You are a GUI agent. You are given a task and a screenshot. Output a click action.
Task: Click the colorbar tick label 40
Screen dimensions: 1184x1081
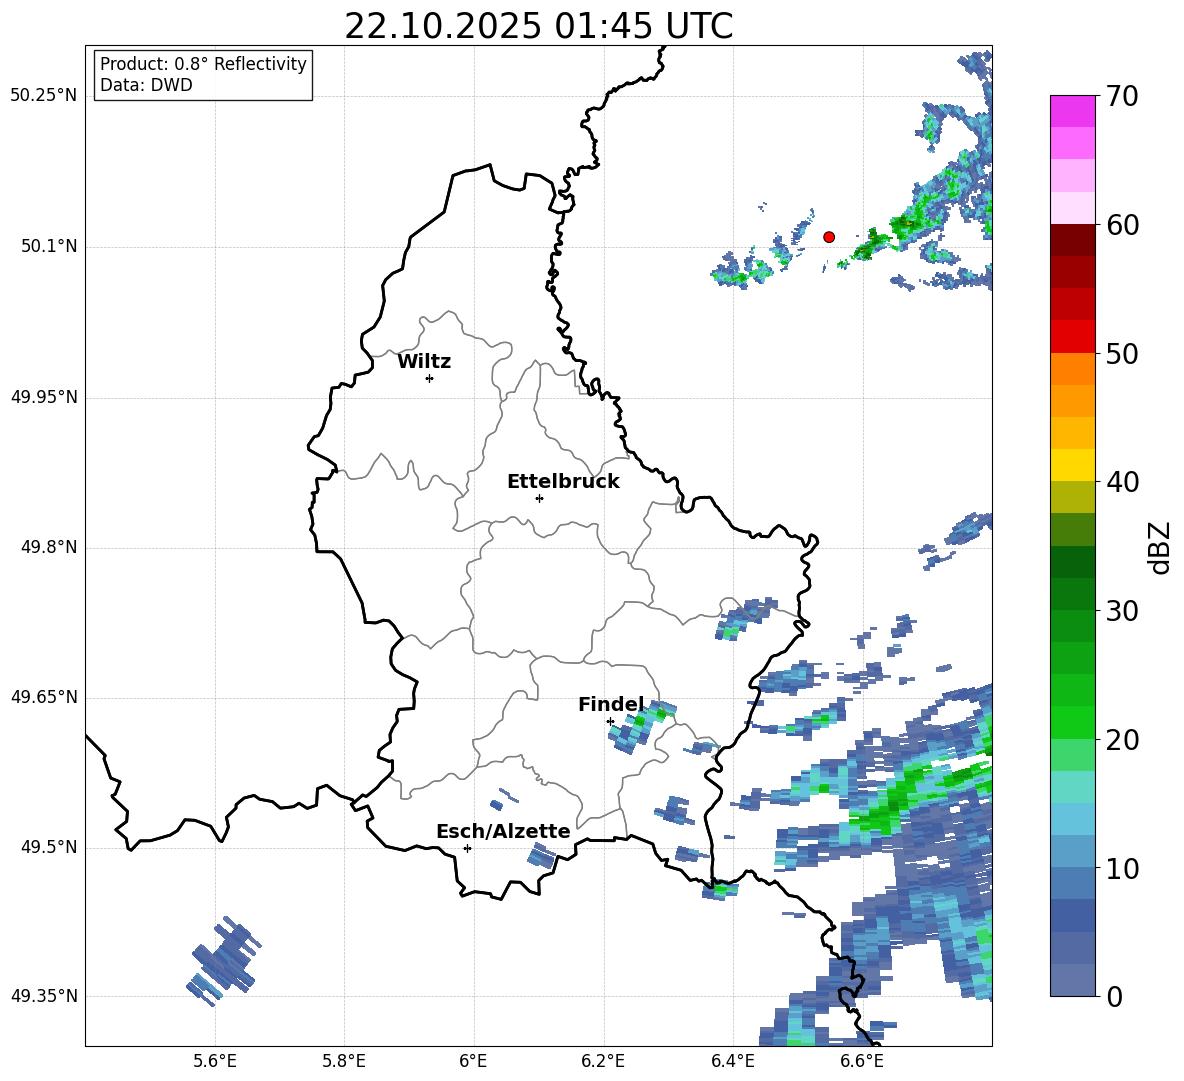(1122, 482)
